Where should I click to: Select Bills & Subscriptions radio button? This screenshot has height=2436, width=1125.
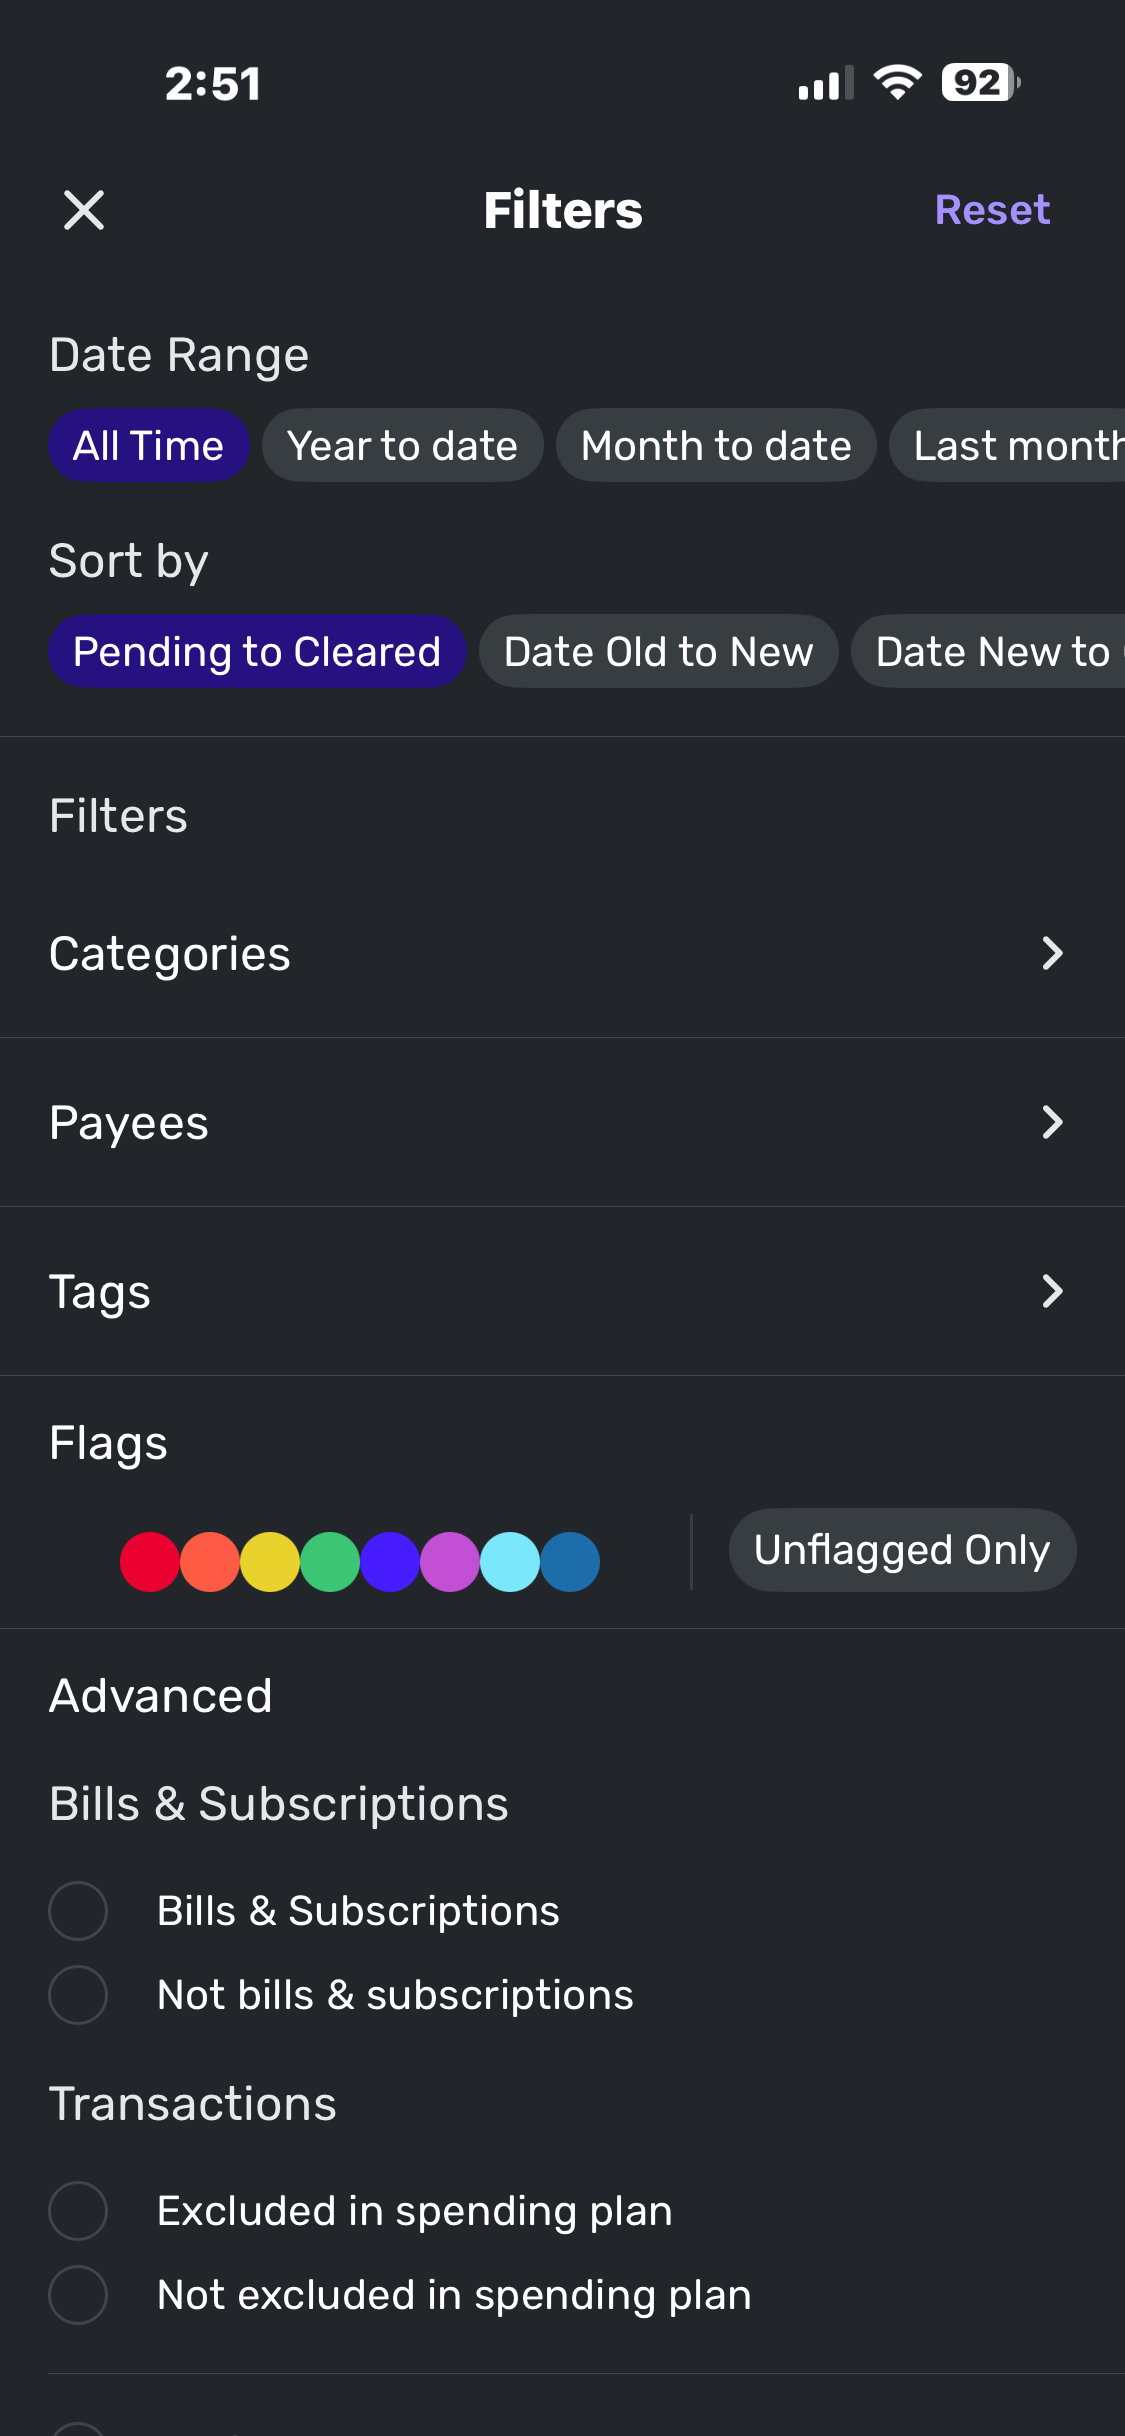coord(78,1911)
